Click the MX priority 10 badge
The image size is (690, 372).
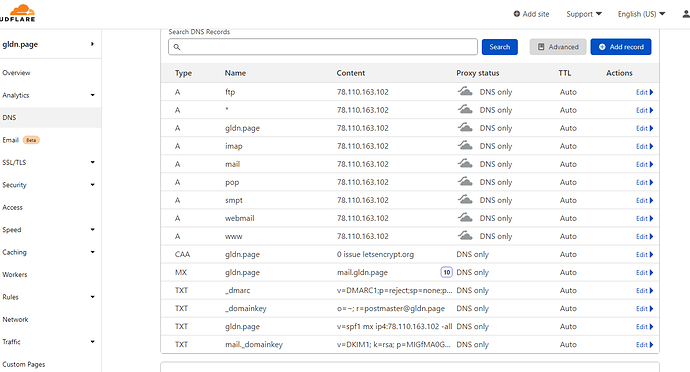(x=447, y=273)
